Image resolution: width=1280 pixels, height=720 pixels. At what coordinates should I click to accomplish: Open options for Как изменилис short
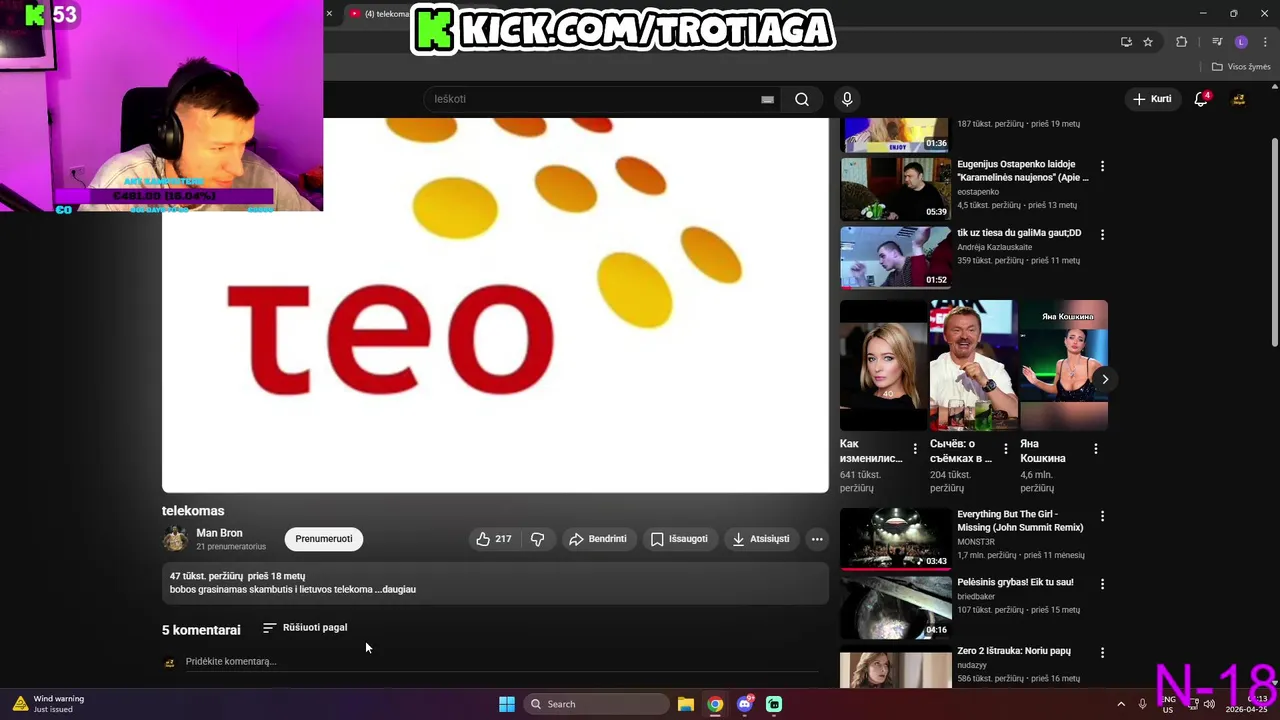(x=915, y=449)
